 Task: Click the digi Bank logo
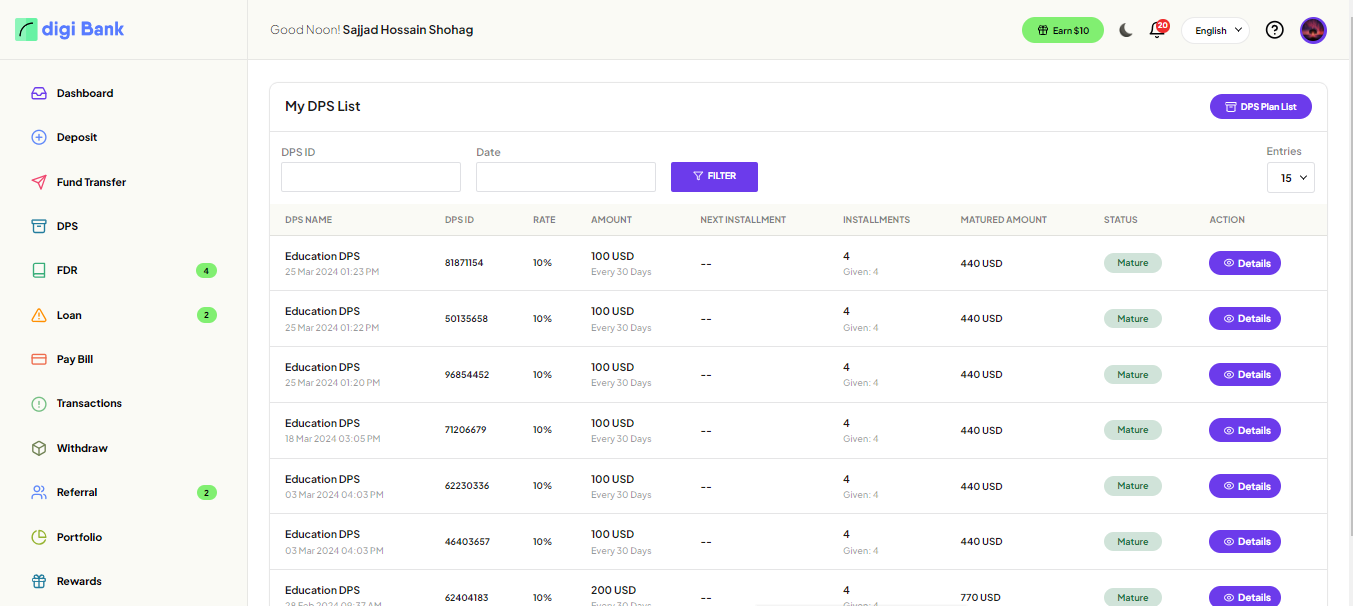tap(70, 29)
